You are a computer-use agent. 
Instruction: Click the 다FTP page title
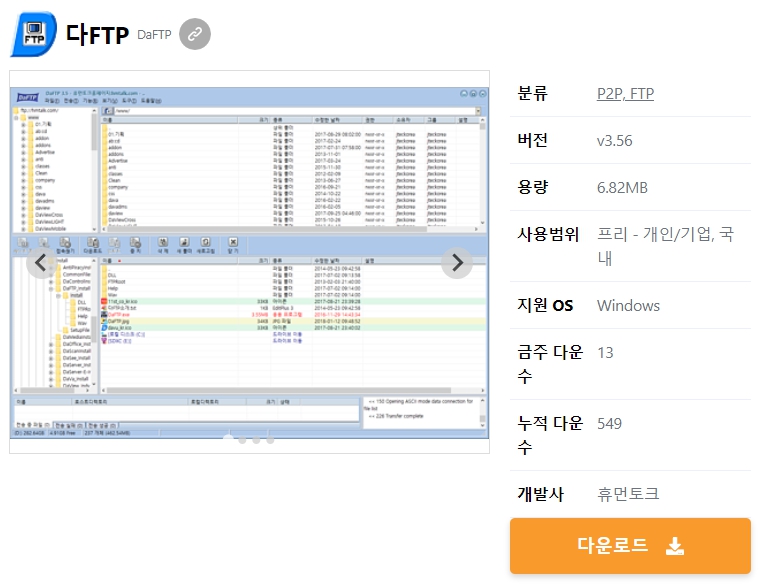pyautogui.click(x=97, y=34)
